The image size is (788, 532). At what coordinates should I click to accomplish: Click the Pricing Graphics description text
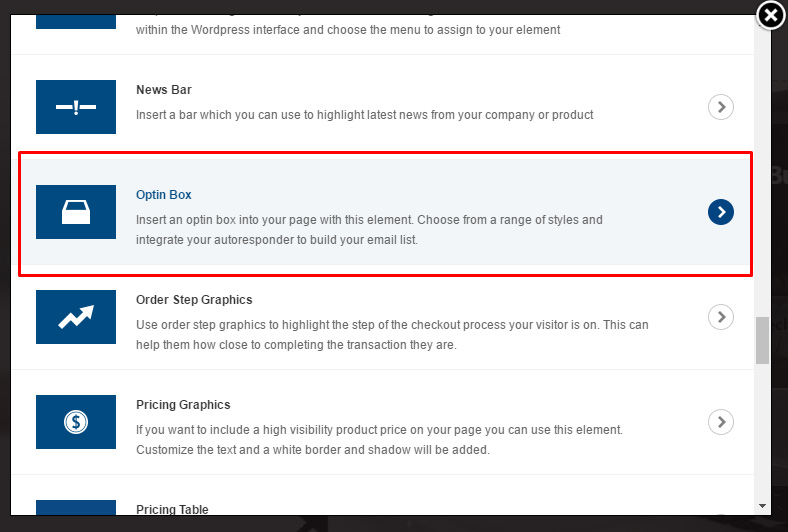click(379, 440)
